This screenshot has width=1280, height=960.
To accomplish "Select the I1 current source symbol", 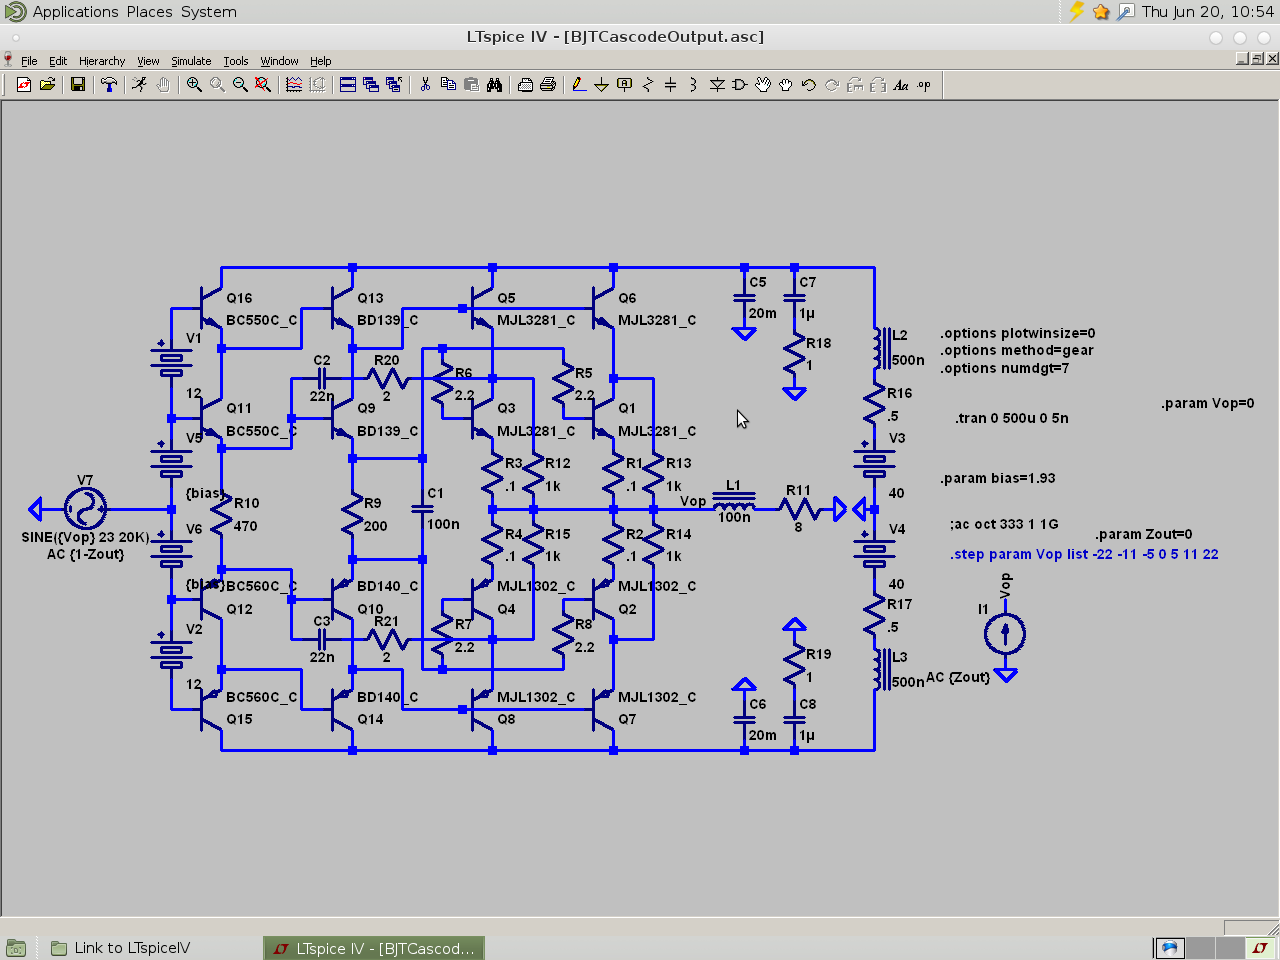I will pyautogui.click(x=1005, y=633).
